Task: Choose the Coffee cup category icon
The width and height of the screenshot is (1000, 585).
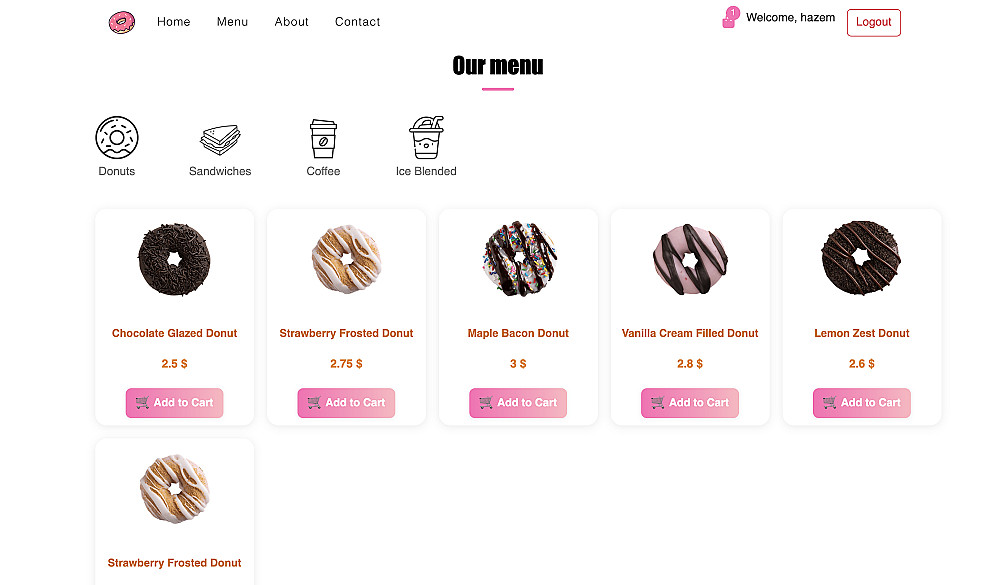Action: click(323, 138)
